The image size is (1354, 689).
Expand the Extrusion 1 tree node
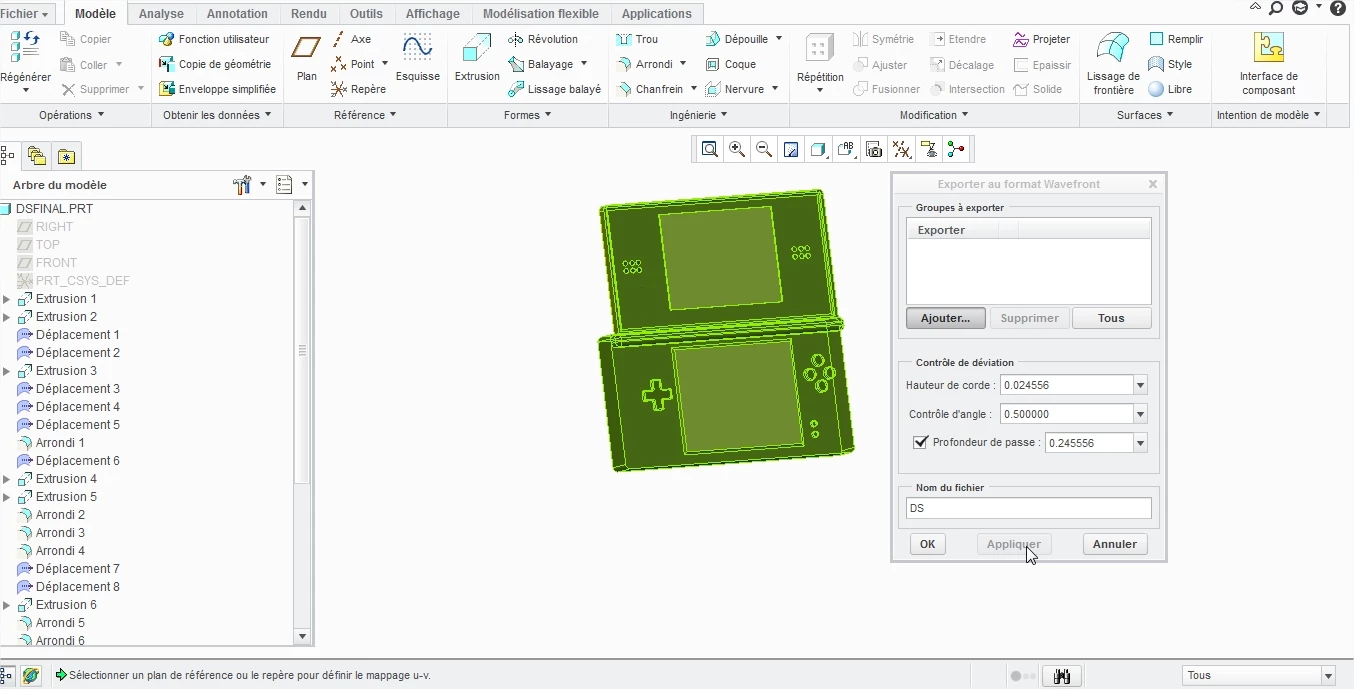click(7, 299)
